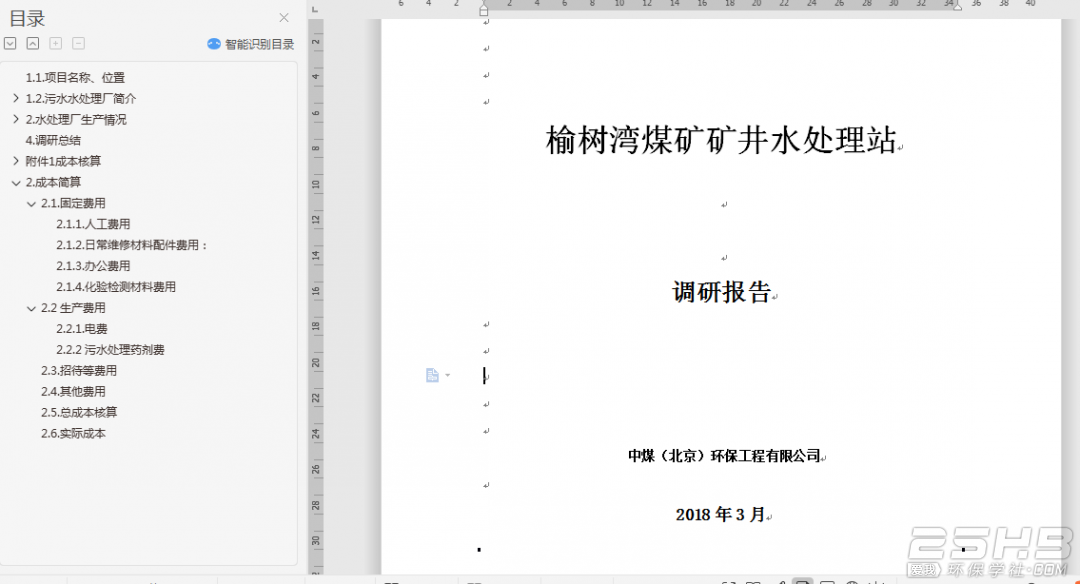The image size is (1080, 584).
Task: Open 2.1.4.化验检测材料费用 section
Action: 116,286
